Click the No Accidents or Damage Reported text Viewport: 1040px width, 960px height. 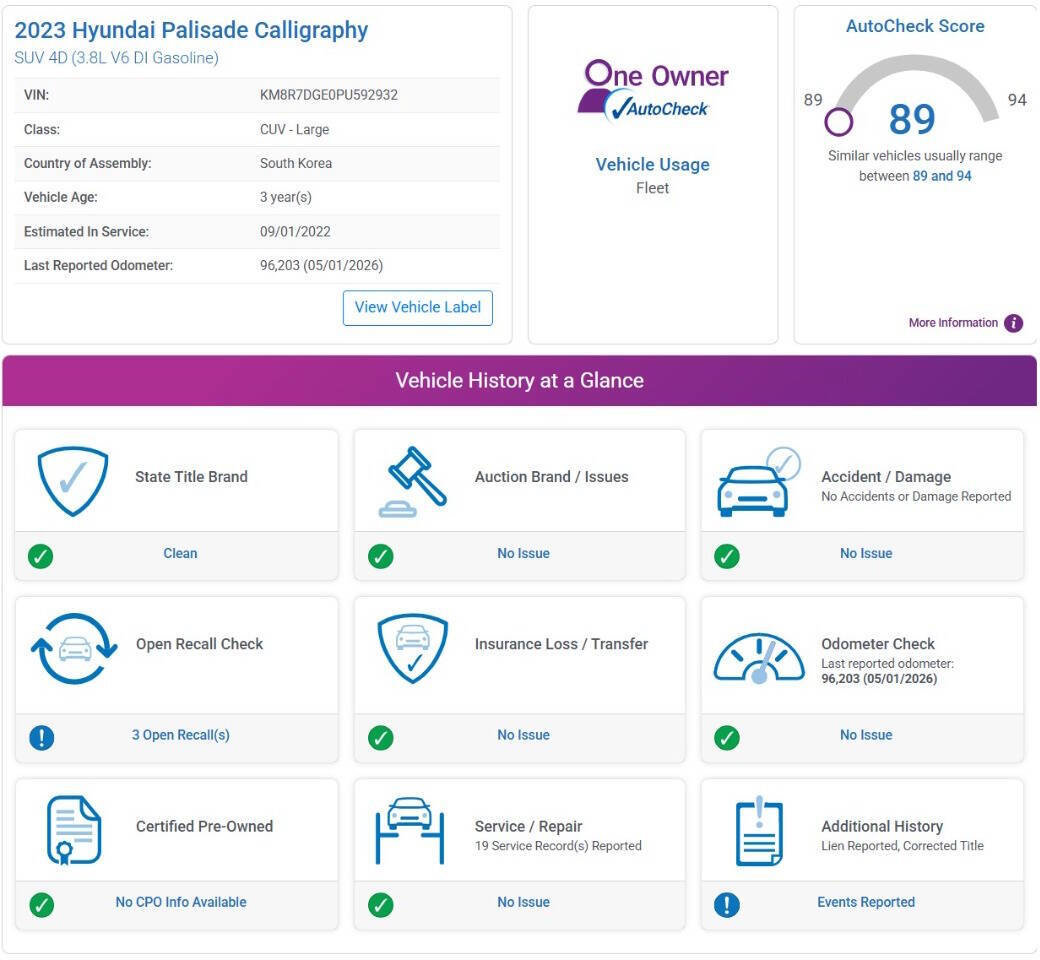tap(916, 496)
